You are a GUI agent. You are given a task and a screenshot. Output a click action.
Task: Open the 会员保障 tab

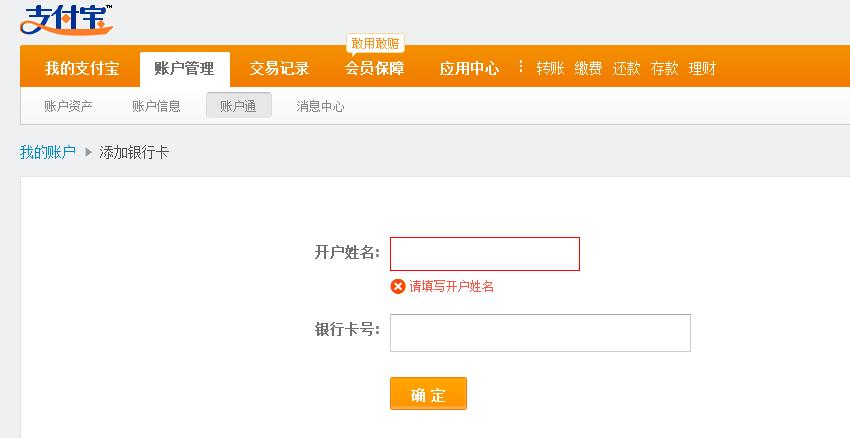click(x=374, y=68)
